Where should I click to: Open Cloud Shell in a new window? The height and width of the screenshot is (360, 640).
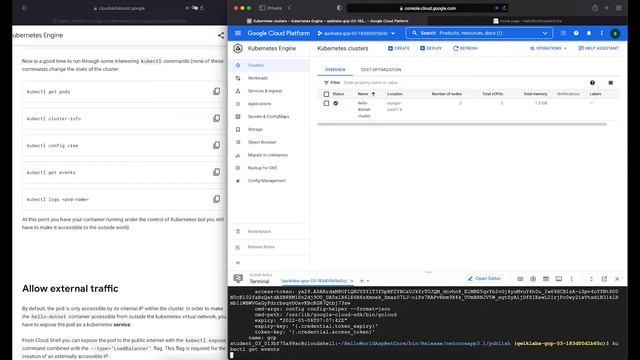[x=604, y=279]
